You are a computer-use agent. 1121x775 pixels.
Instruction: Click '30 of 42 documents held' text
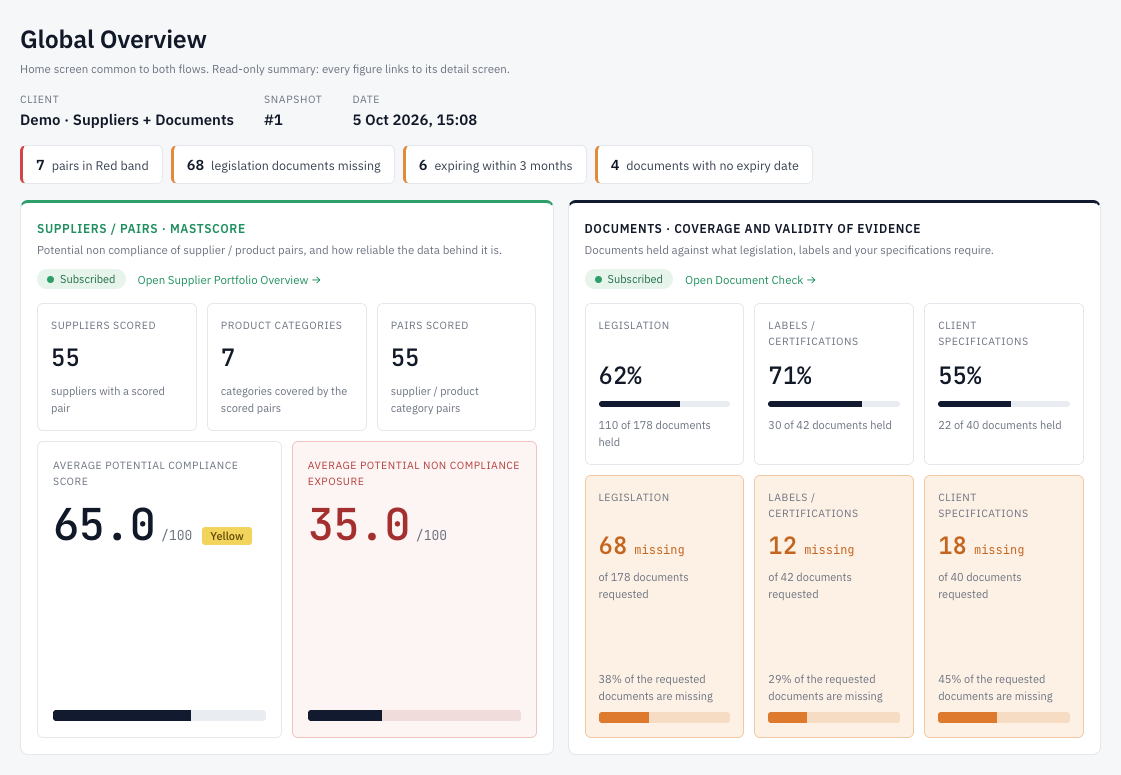click(x=829, y=425)
